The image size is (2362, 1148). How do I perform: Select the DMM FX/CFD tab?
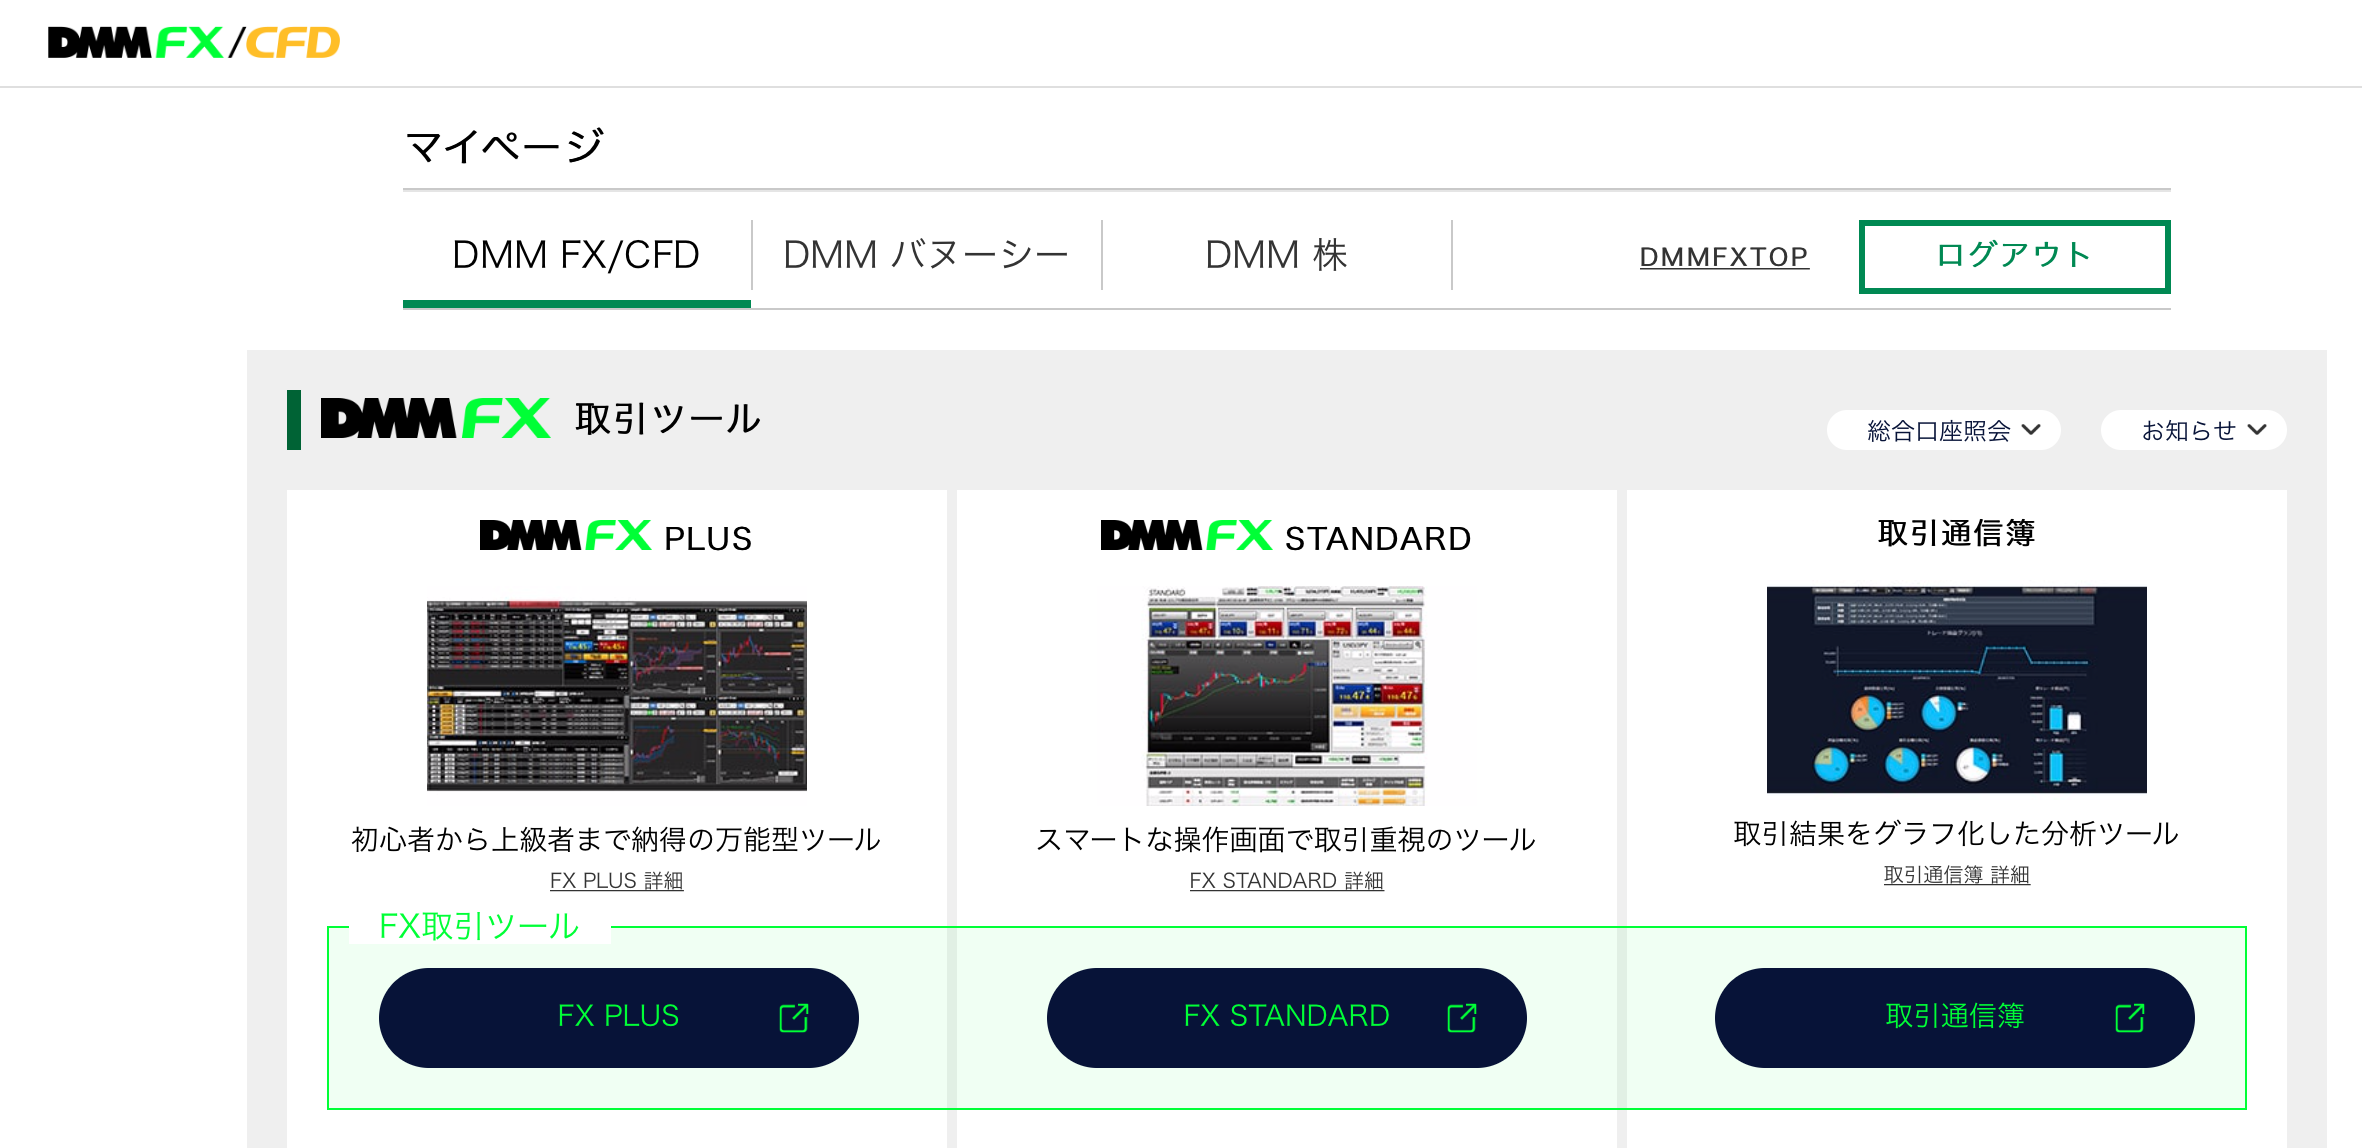[576, 255]
